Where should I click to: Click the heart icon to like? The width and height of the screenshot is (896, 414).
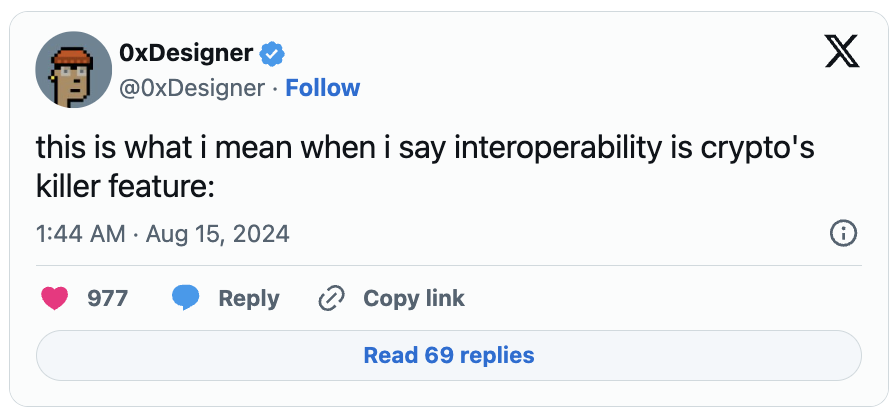click(55, 298)
